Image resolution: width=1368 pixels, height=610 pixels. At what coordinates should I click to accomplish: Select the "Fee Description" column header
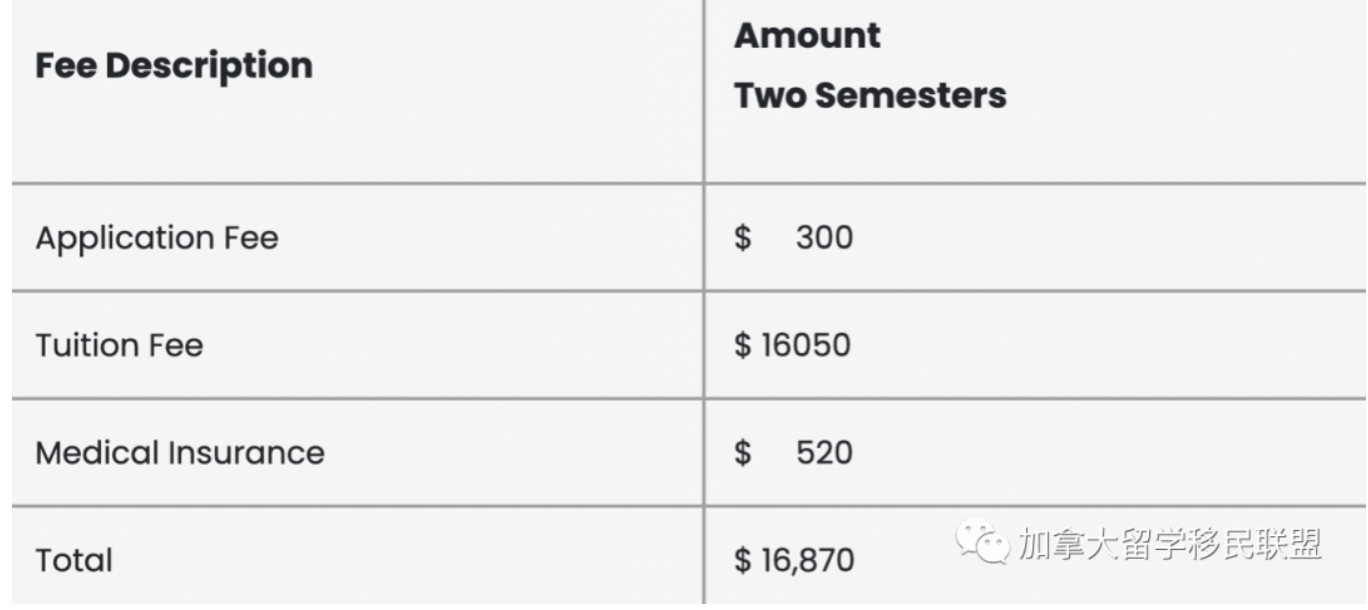(174, 66)
